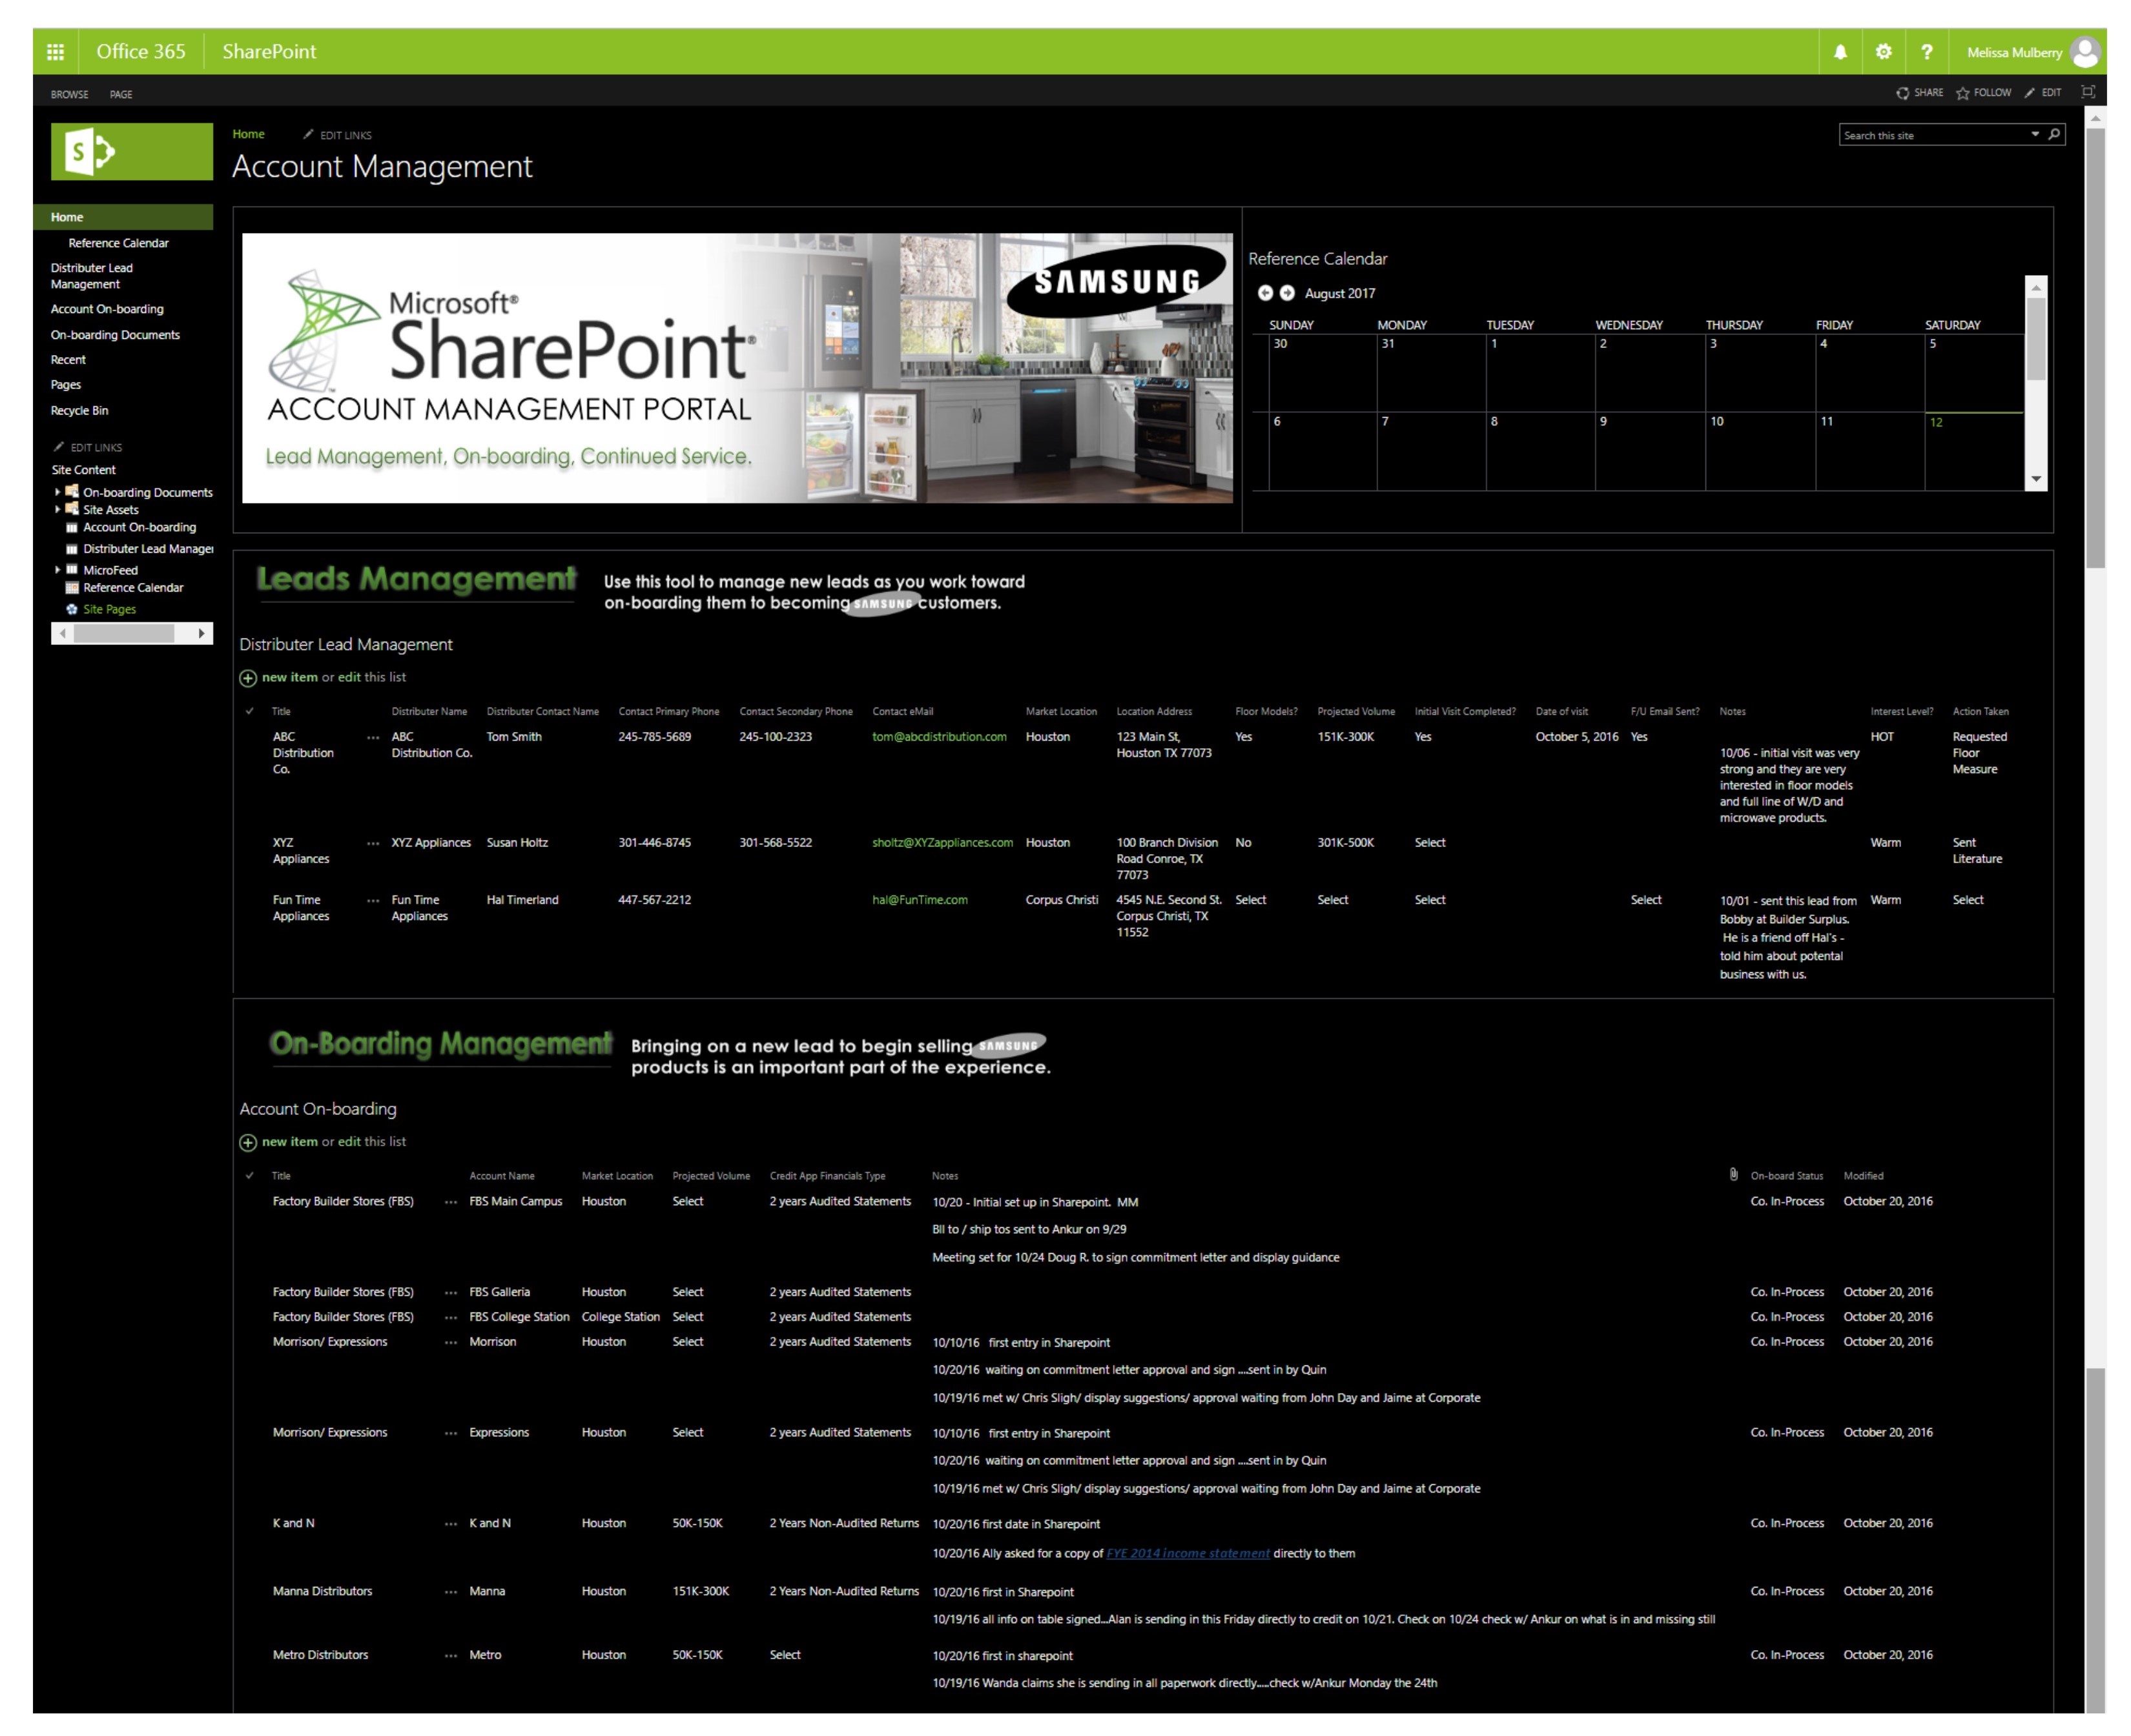Click tom@abcdistribution.com email link
Image resolution: width=2131 pixels, height=1736 pixels.
pos(939,737)
